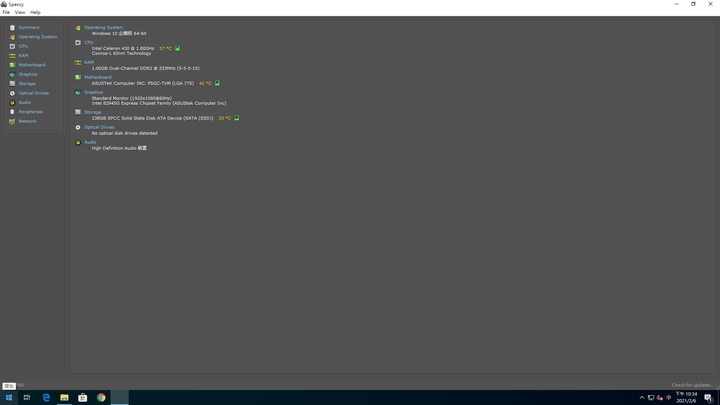Viewport: 720px width, 405px height.
Task: Click the 'No optical disk drives detected' text
Action: click(x=124, y=133)
